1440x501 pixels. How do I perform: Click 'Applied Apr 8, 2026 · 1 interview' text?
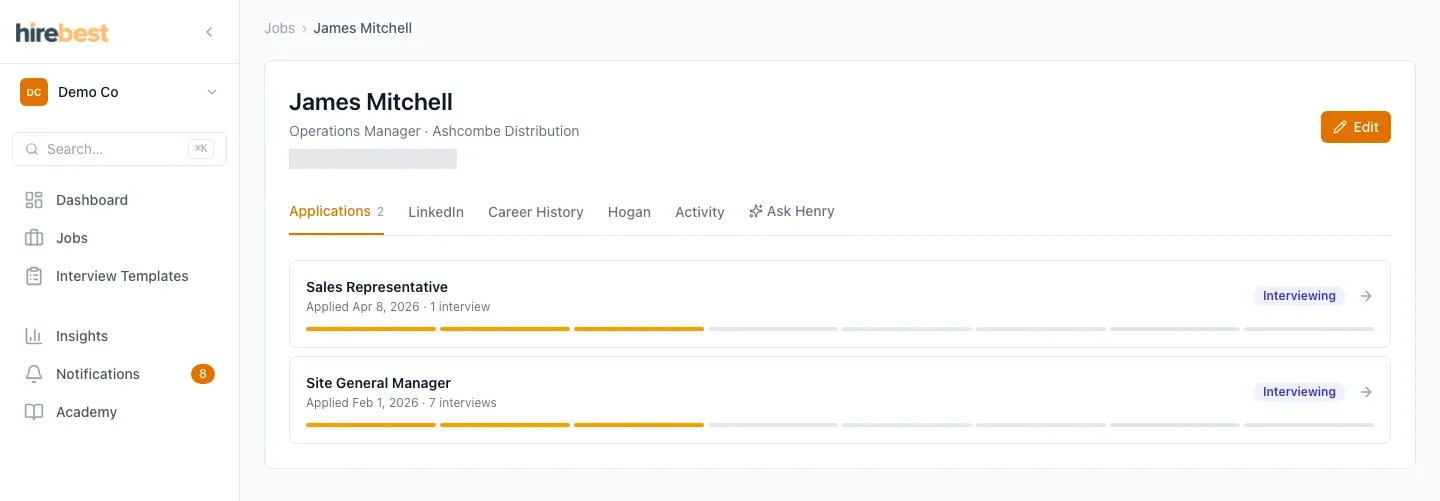tap(398, 307)
